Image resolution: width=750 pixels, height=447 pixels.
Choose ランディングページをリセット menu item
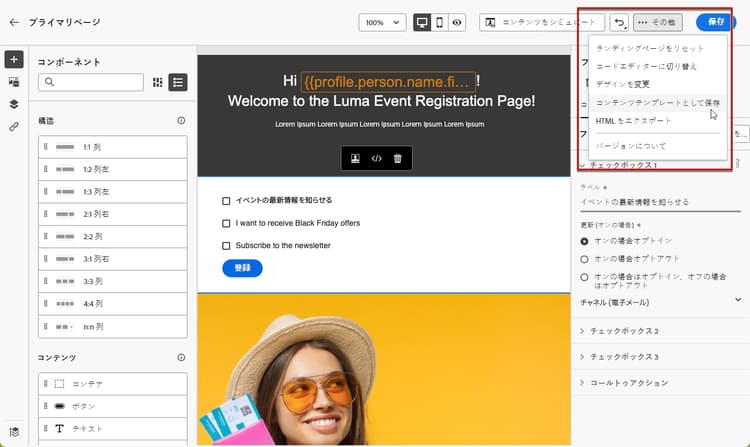click(658, 48)
